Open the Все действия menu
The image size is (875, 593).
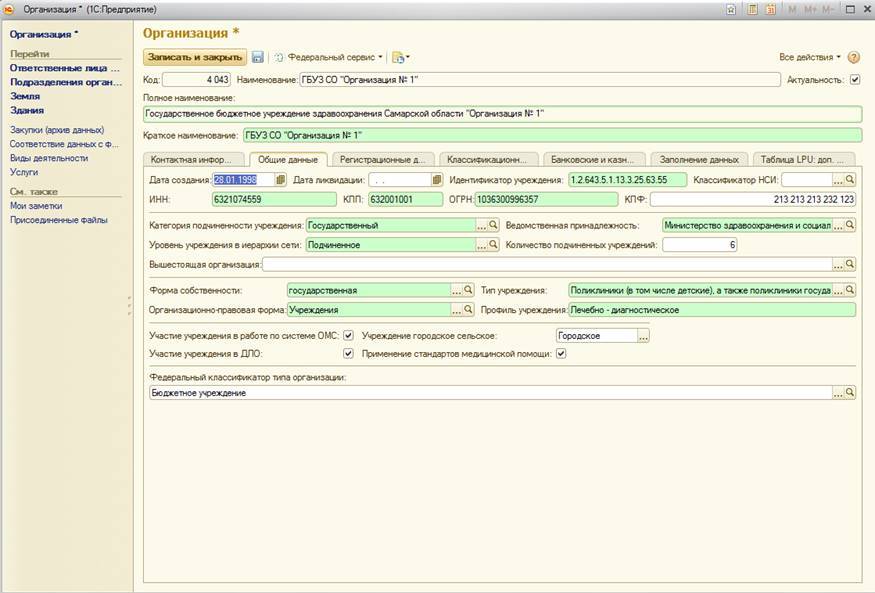[x=809, y=58]
